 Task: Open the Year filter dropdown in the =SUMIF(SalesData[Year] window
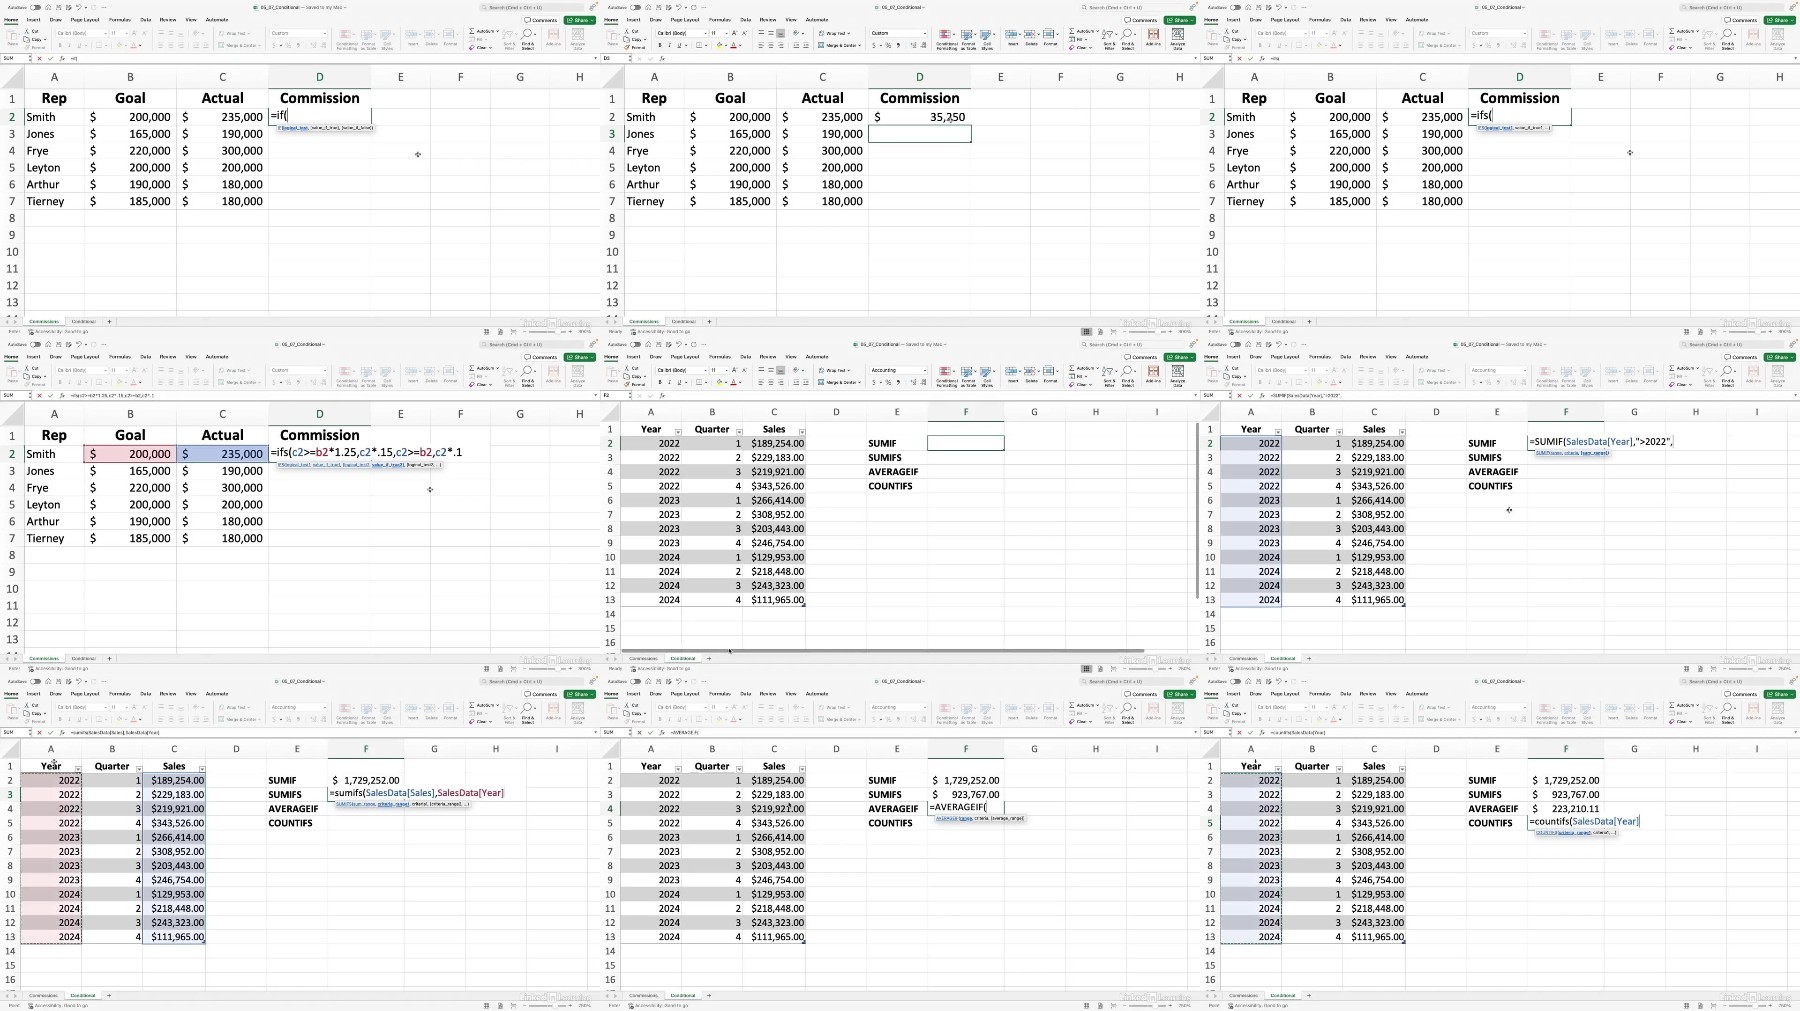click(1277, 432)
